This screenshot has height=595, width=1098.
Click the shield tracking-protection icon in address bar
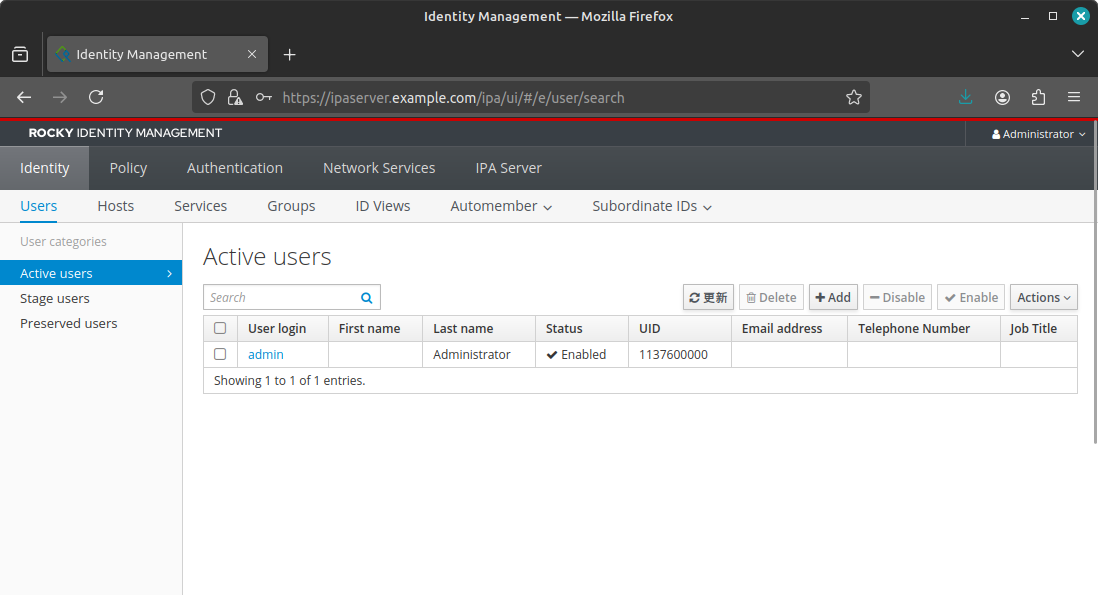click(207, 97)
